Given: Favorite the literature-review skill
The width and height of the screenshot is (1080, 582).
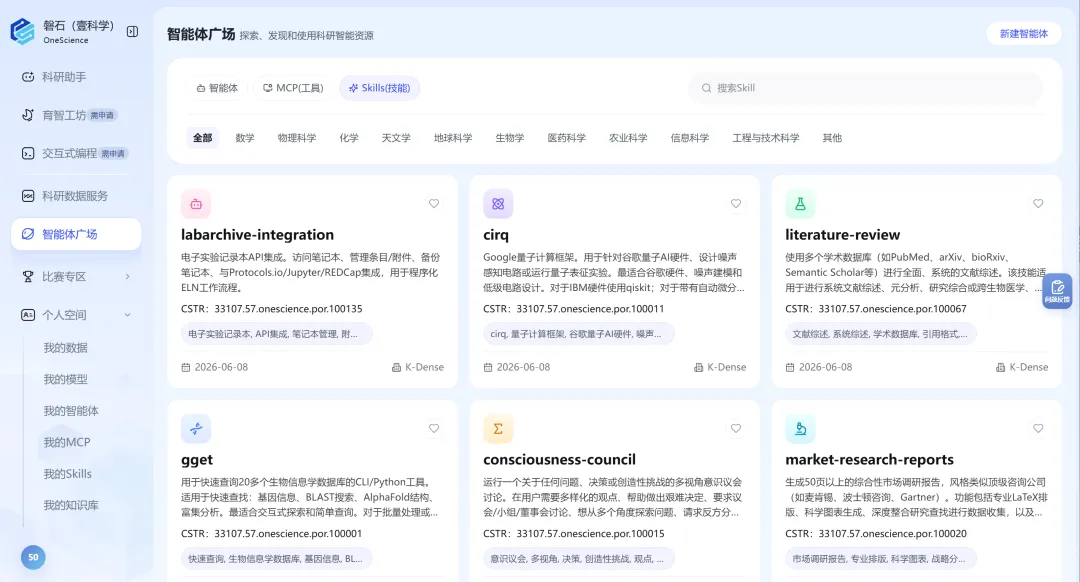Looking at the screenshot, I should (x=1038, y=204).
